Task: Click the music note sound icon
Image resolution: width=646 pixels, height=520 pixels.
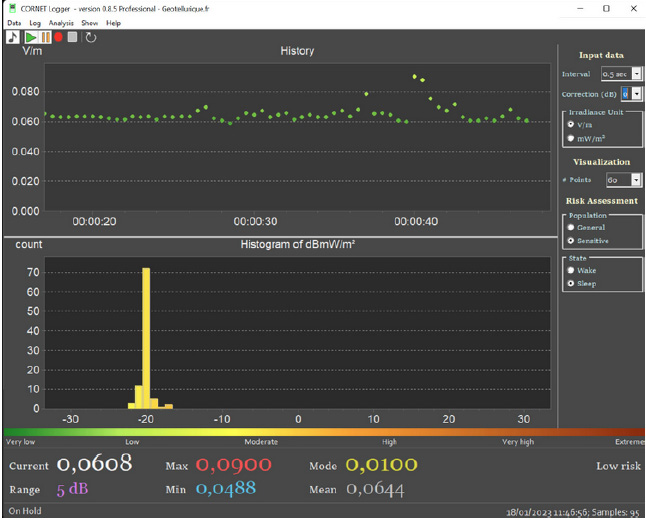Action: point(13,37)
